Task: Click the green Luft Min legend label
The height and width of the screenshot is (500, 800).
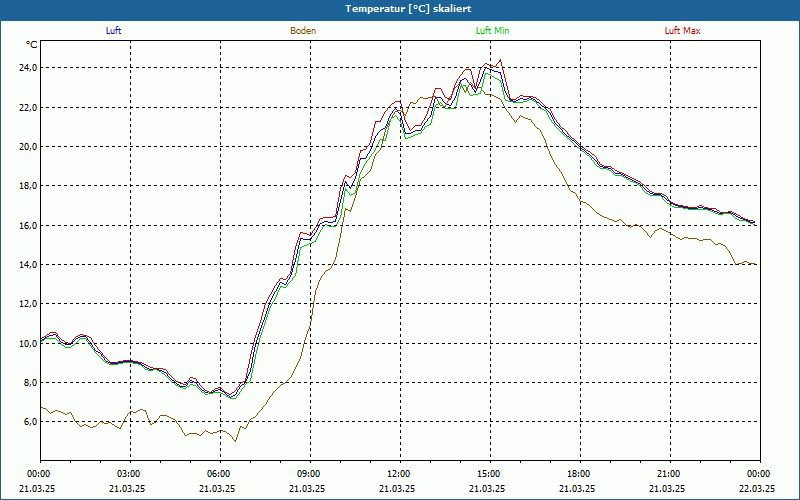Action: (492, 31)
